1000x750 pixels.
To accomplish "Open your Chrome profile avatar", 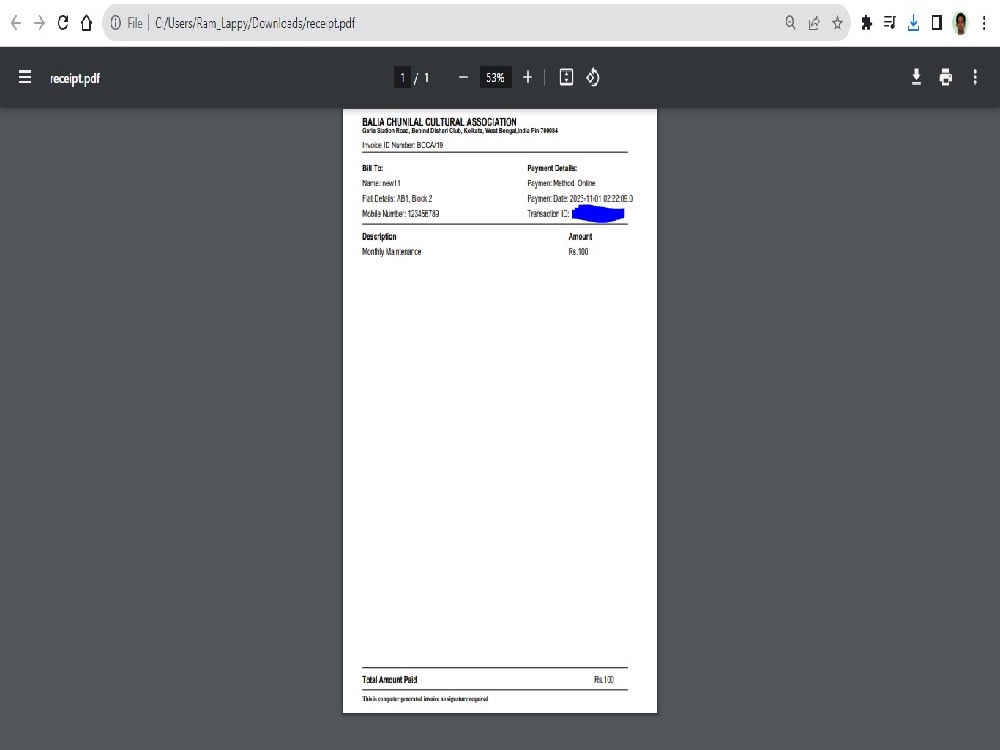I will click(959, 22).
